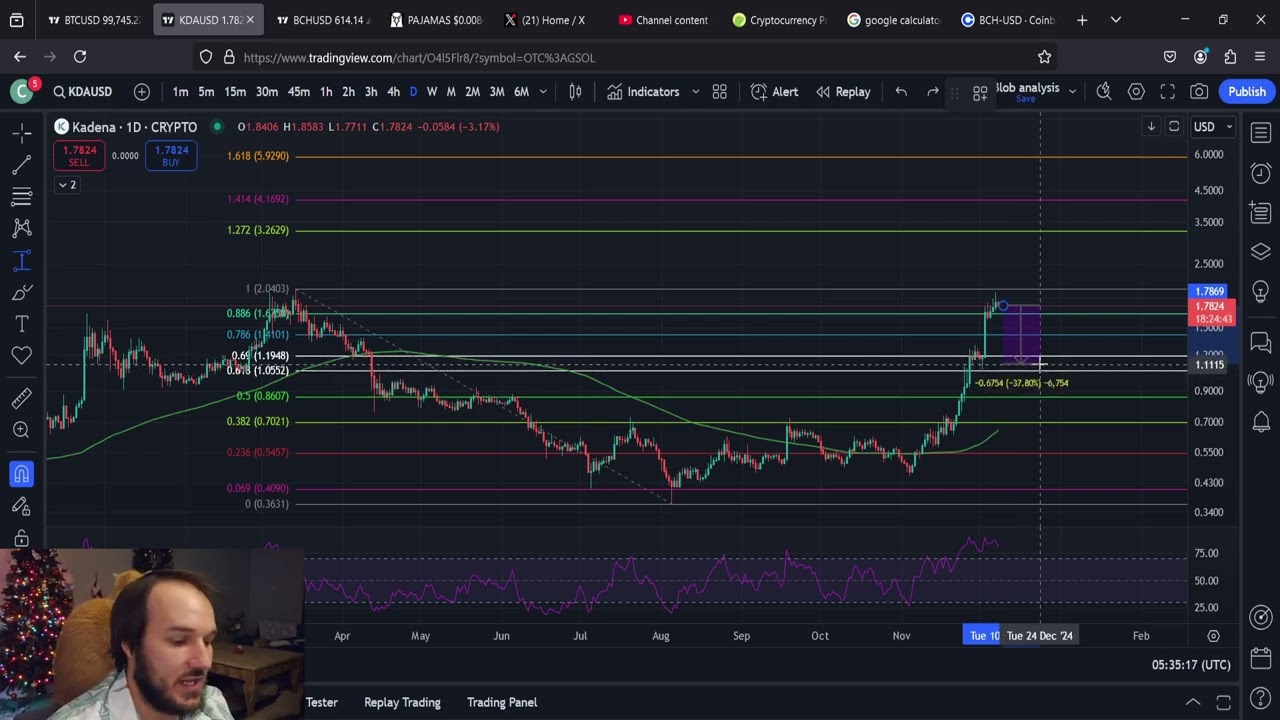
Task: Expand the timeframe list dropdown arrow
Action: coord(543,92)
